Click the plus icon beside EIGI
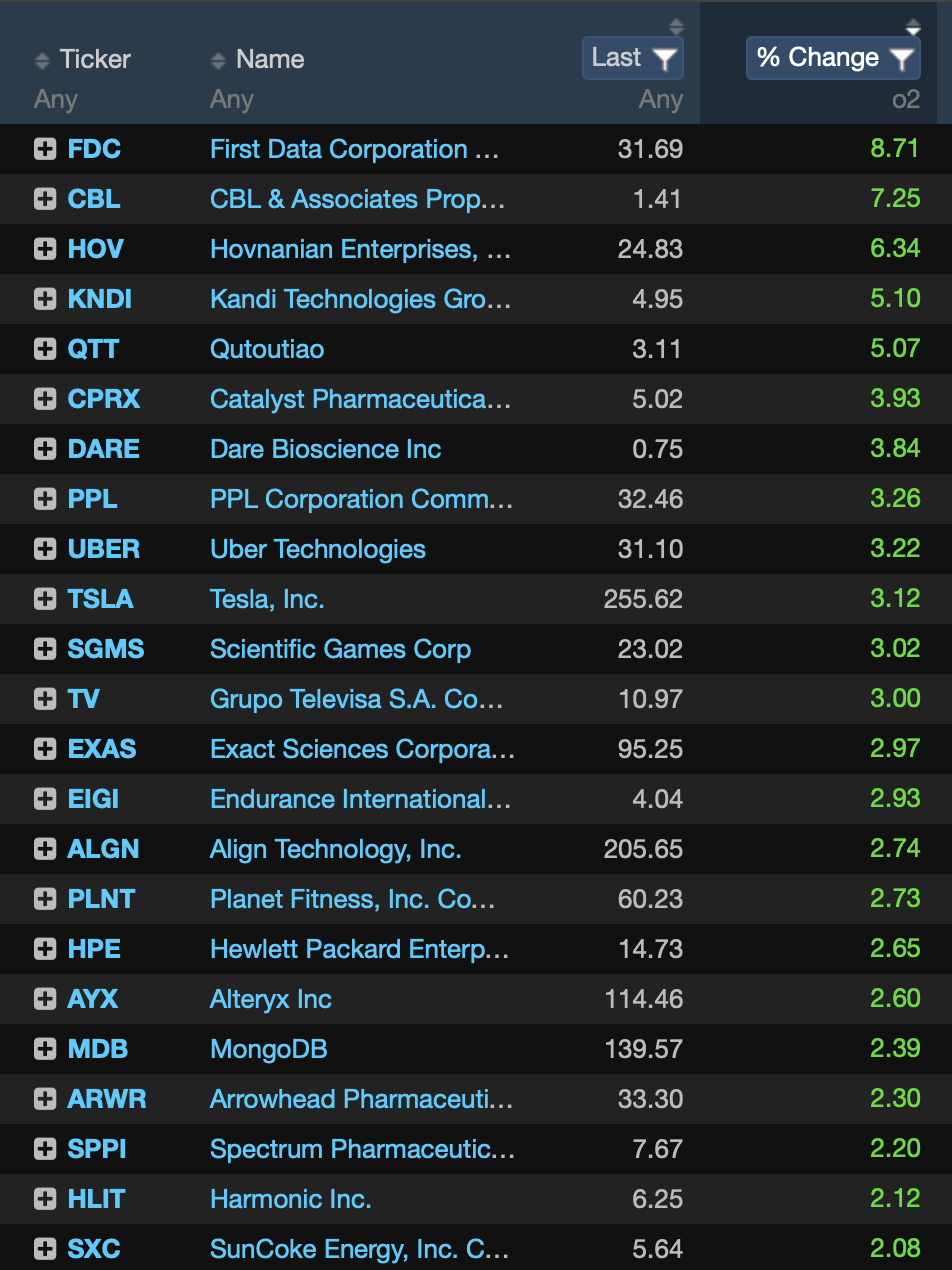 (x=45, y=799)
